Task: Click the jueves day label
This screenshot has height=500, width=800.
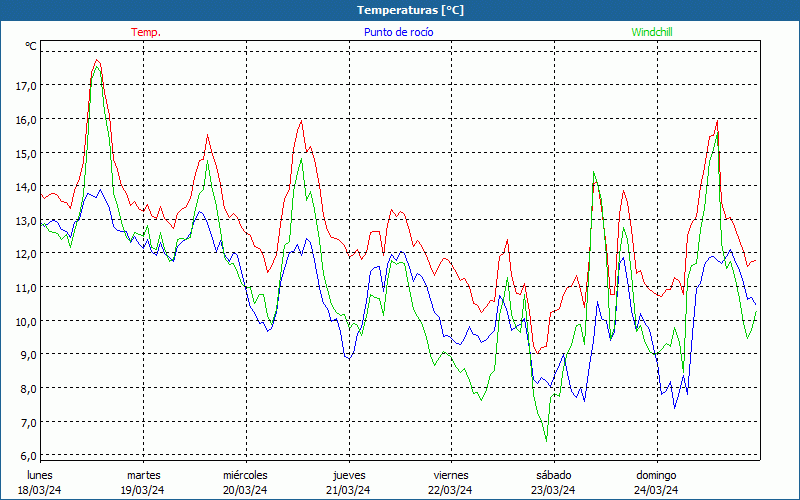Action: point(349,475)
